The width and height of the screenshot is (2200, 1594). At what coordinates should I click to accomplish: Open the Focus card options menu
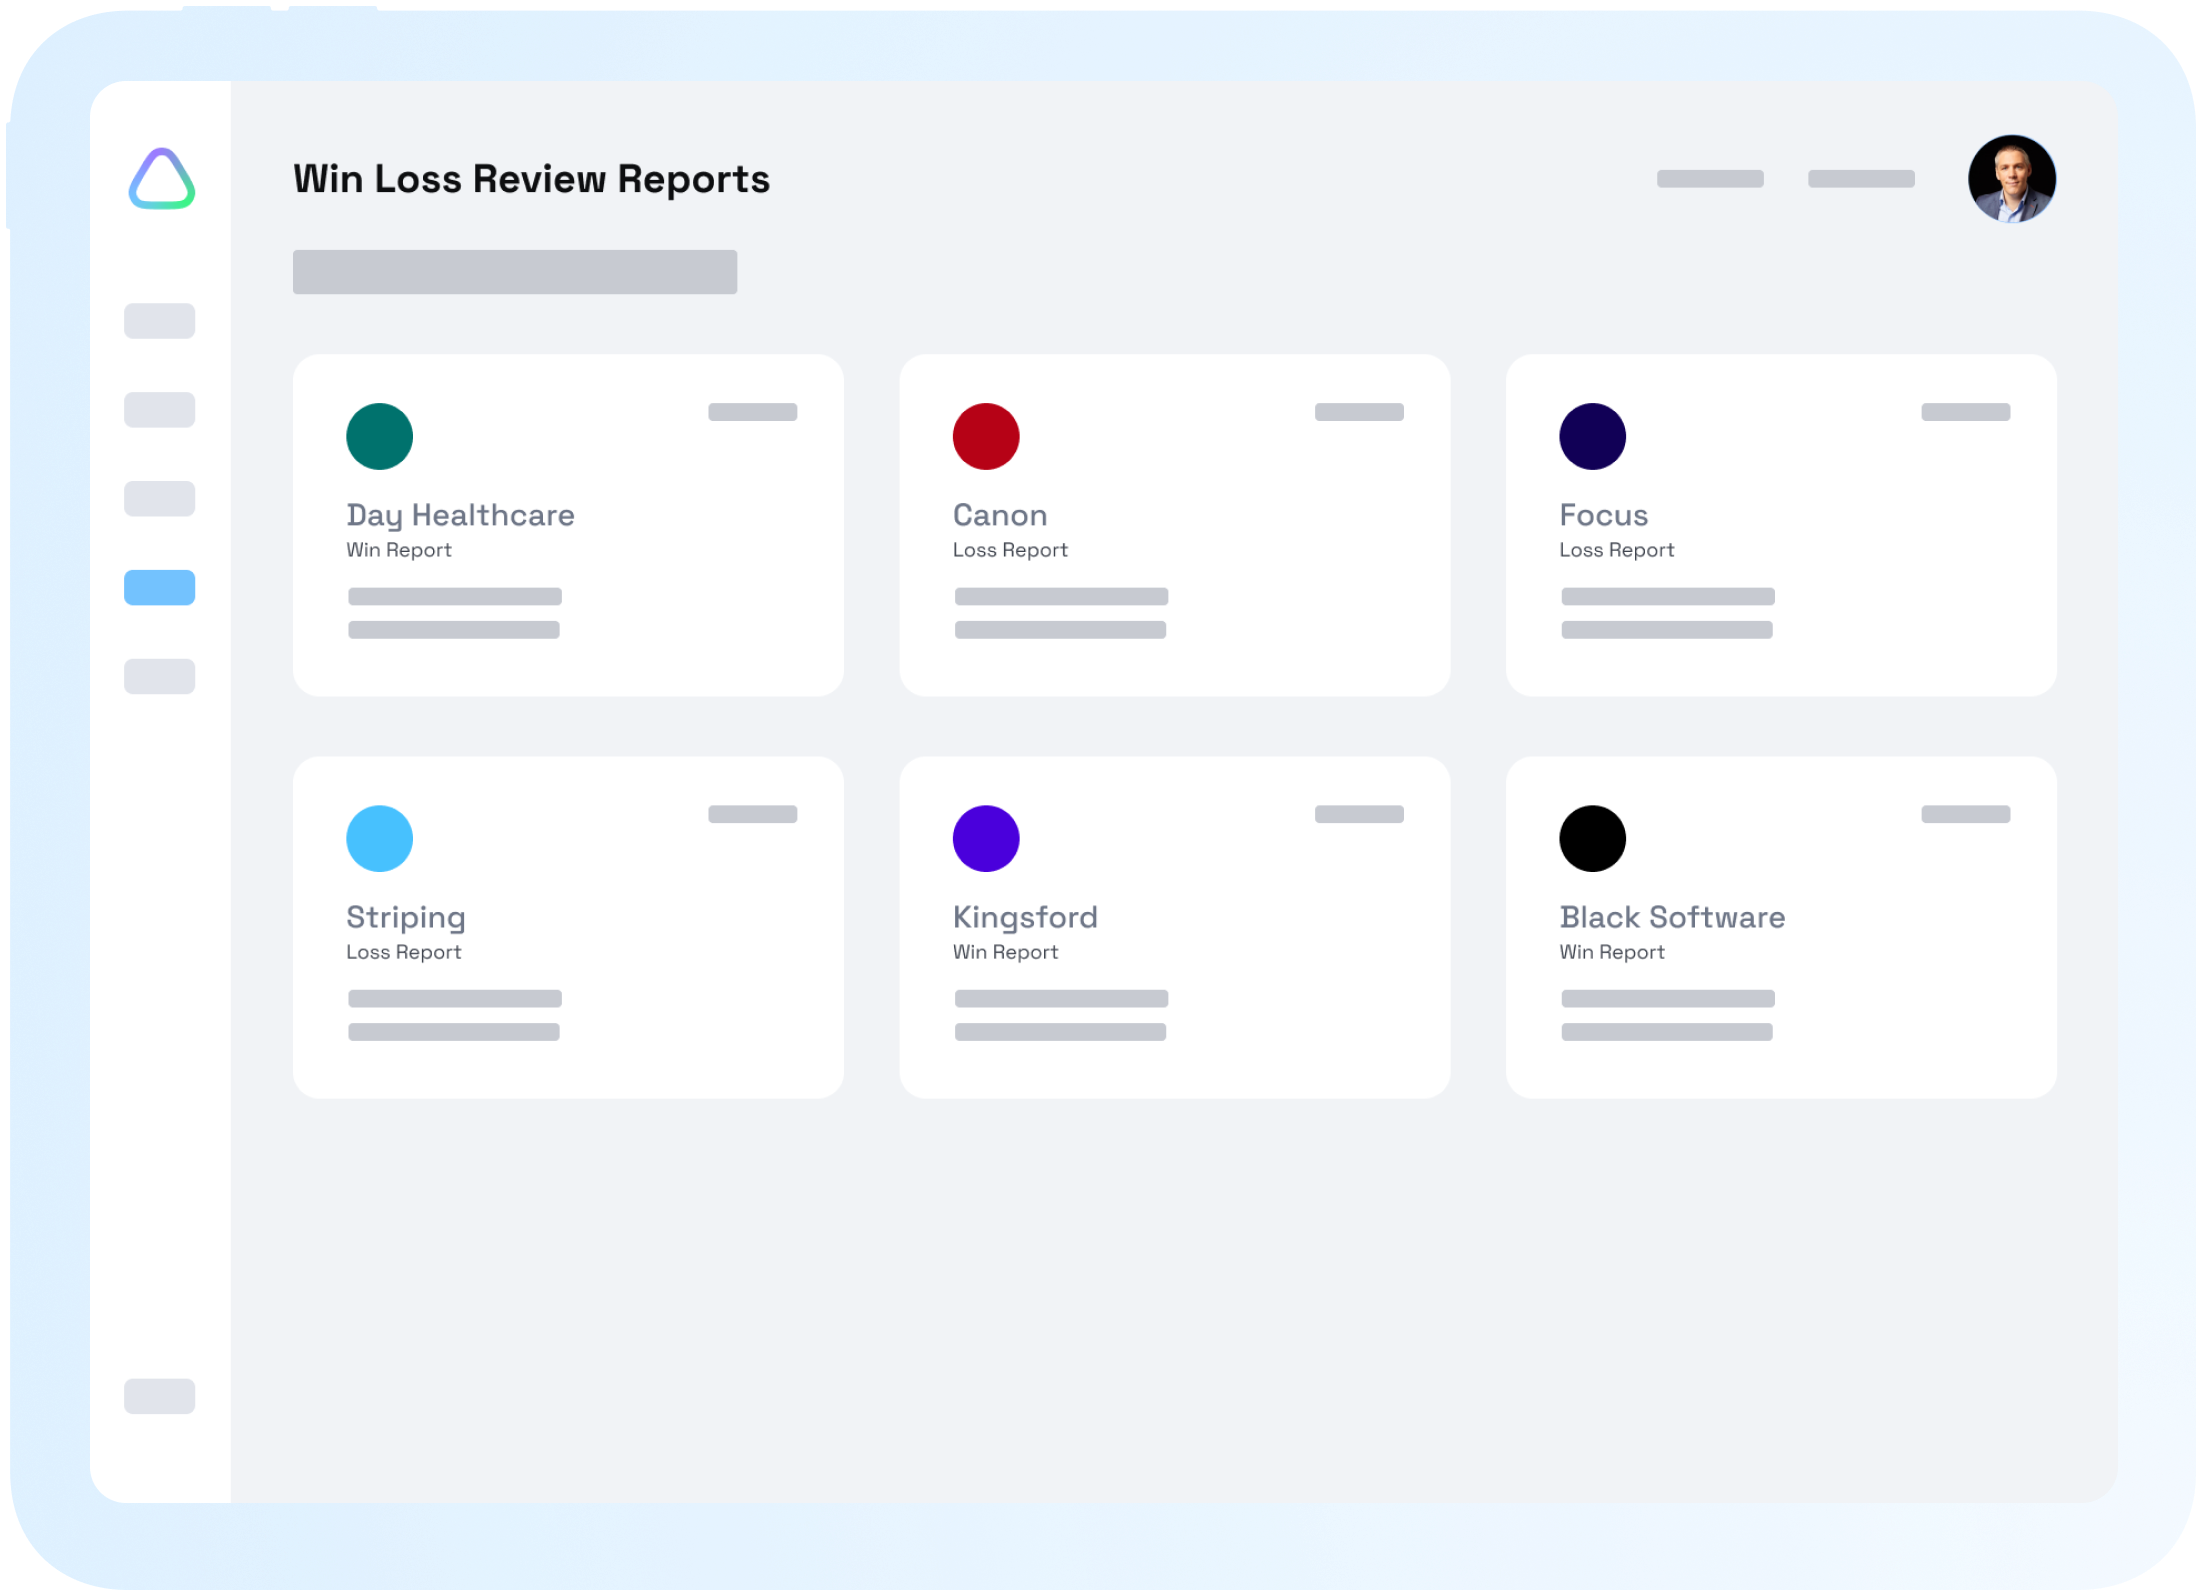[x=1966, y=412]
